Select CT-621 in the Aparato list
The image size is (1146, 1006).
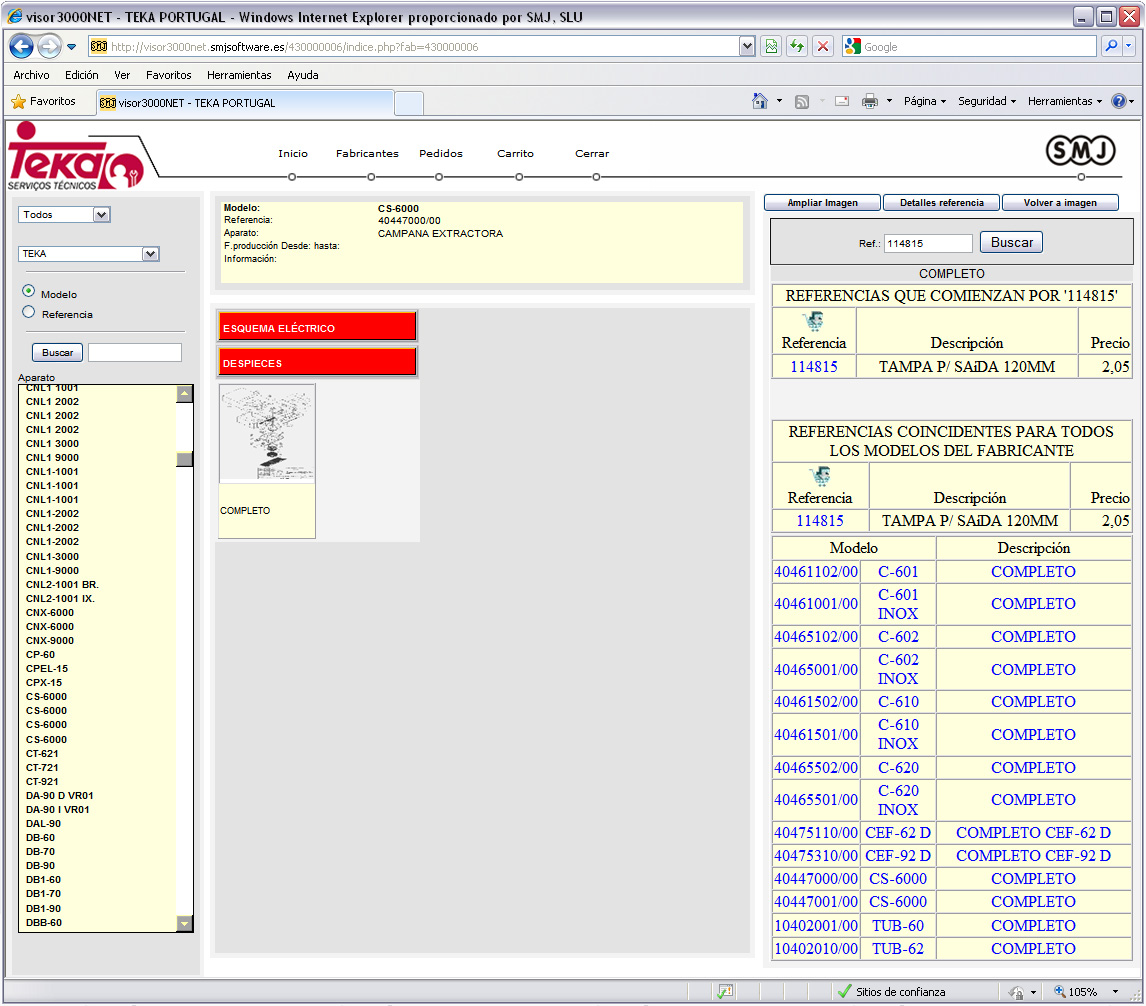click(42, 753)
